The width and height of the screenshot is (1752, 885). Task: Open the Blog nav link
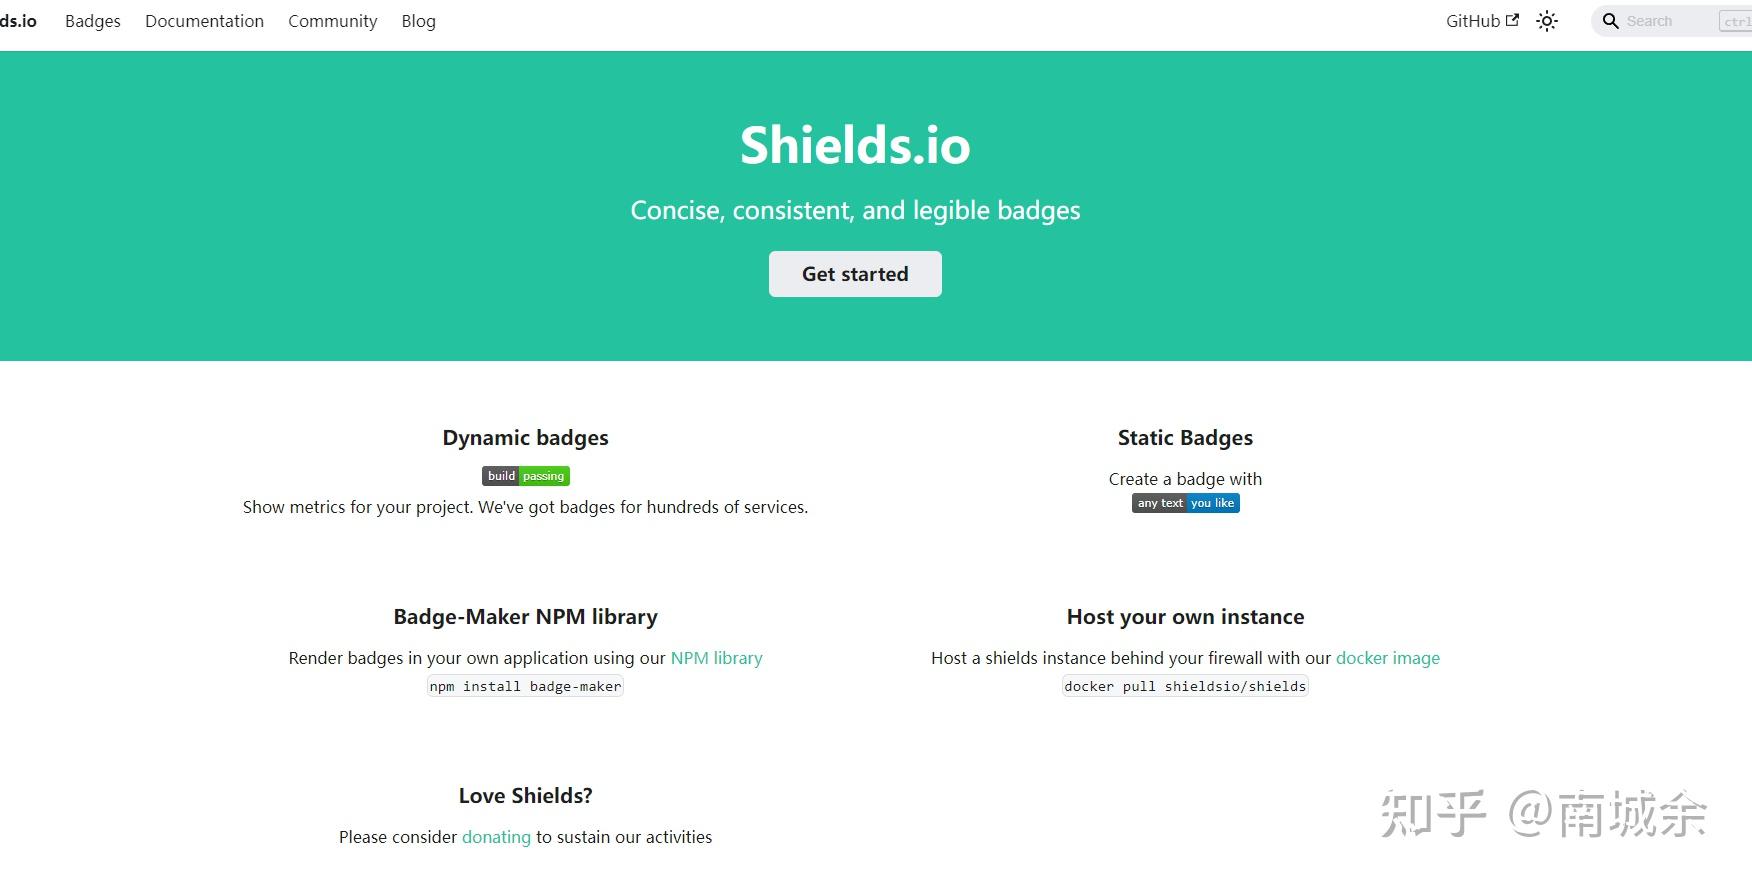point(418,21)
